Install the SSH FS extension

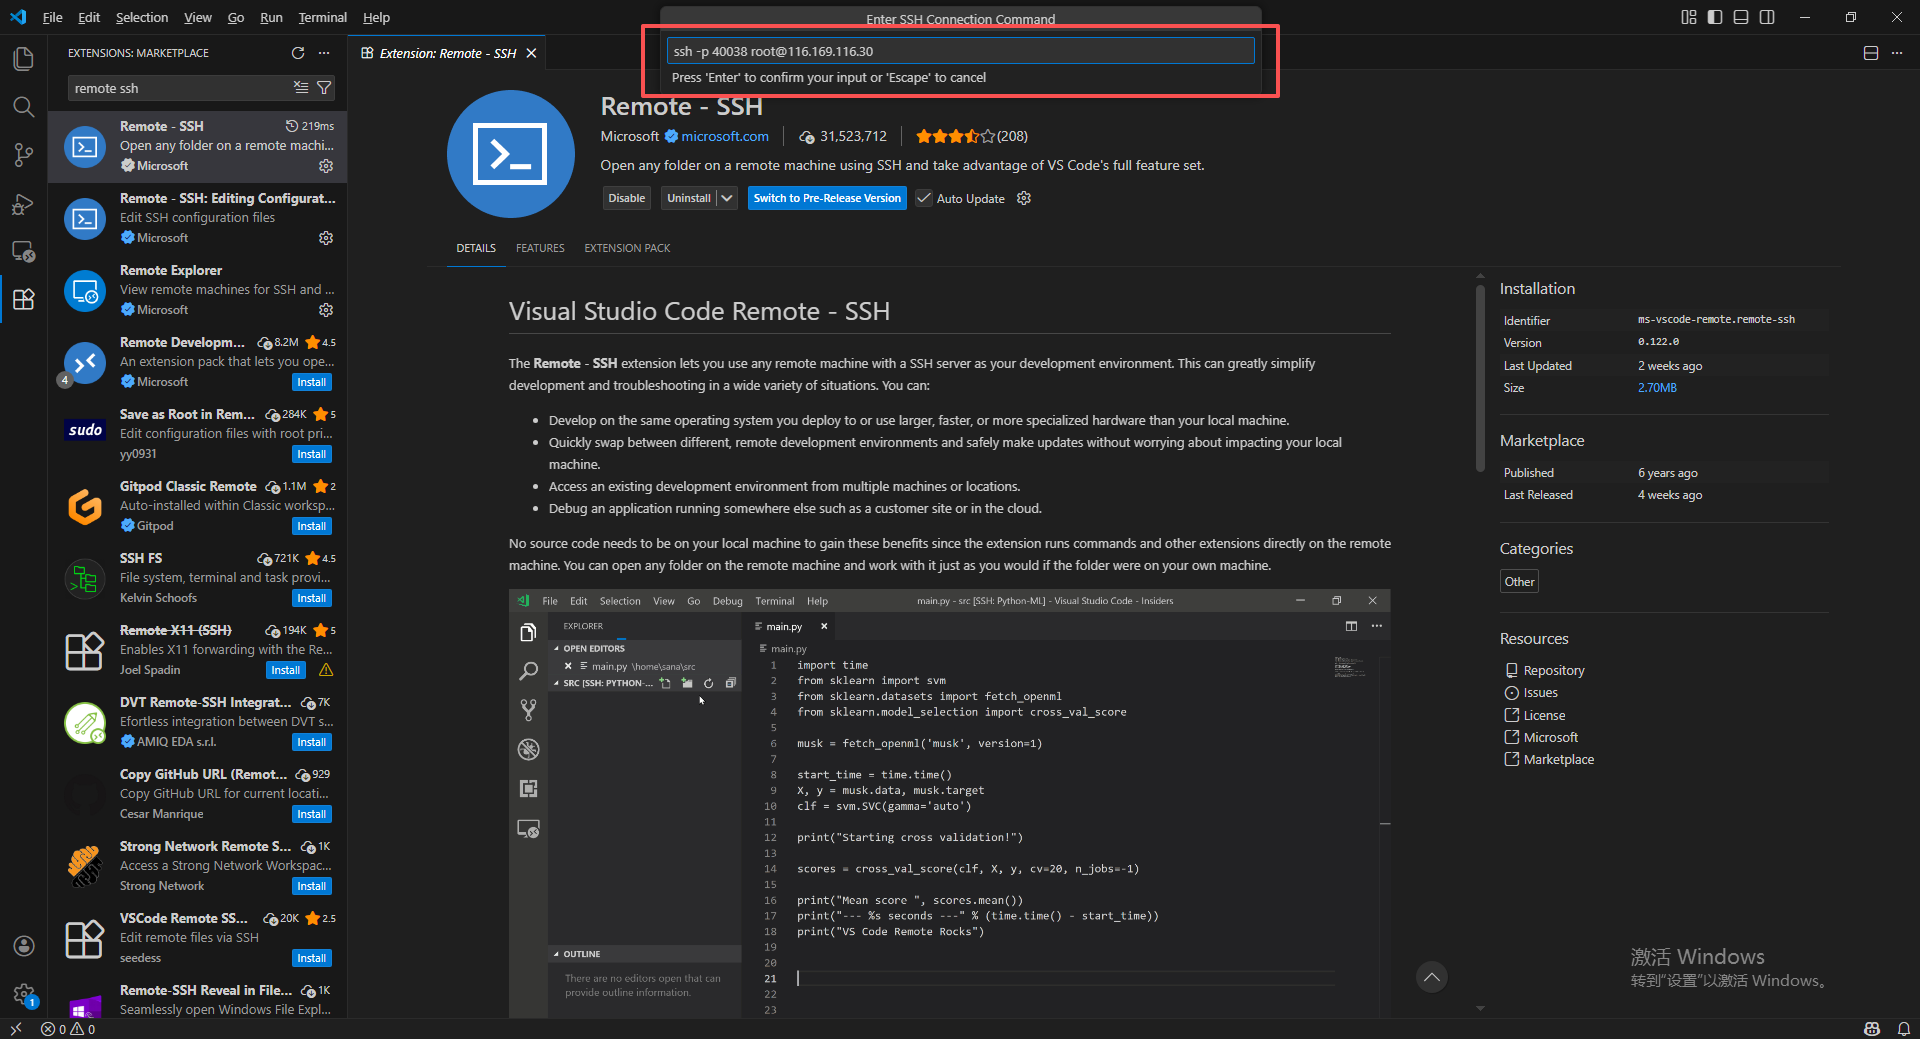coord(312,598)
